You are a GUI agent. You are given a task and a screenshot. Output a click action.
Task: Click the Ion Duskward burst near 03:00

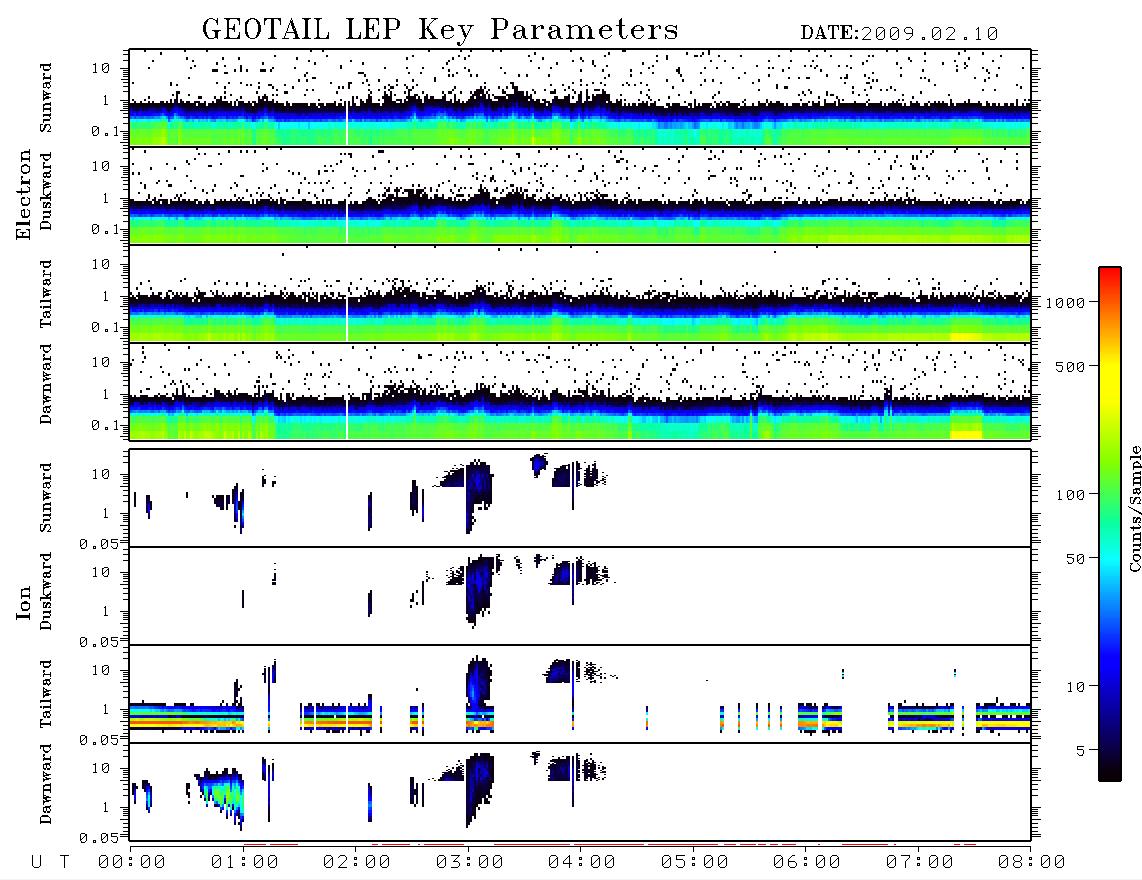[479, 589]
